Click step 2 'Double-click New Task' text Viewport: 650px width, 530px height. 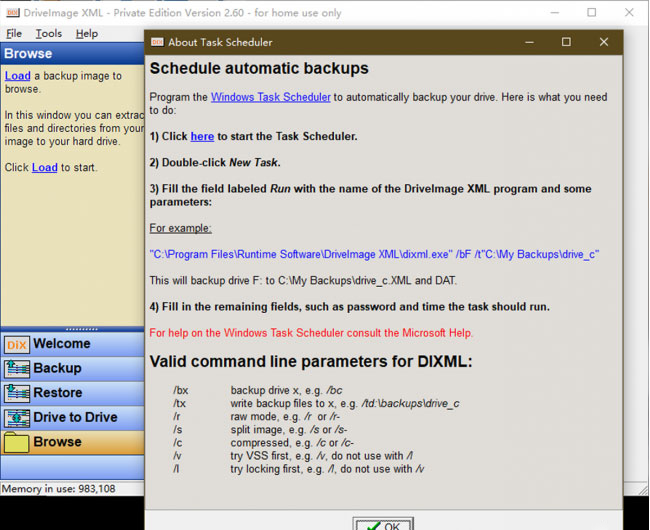(215, 162)
